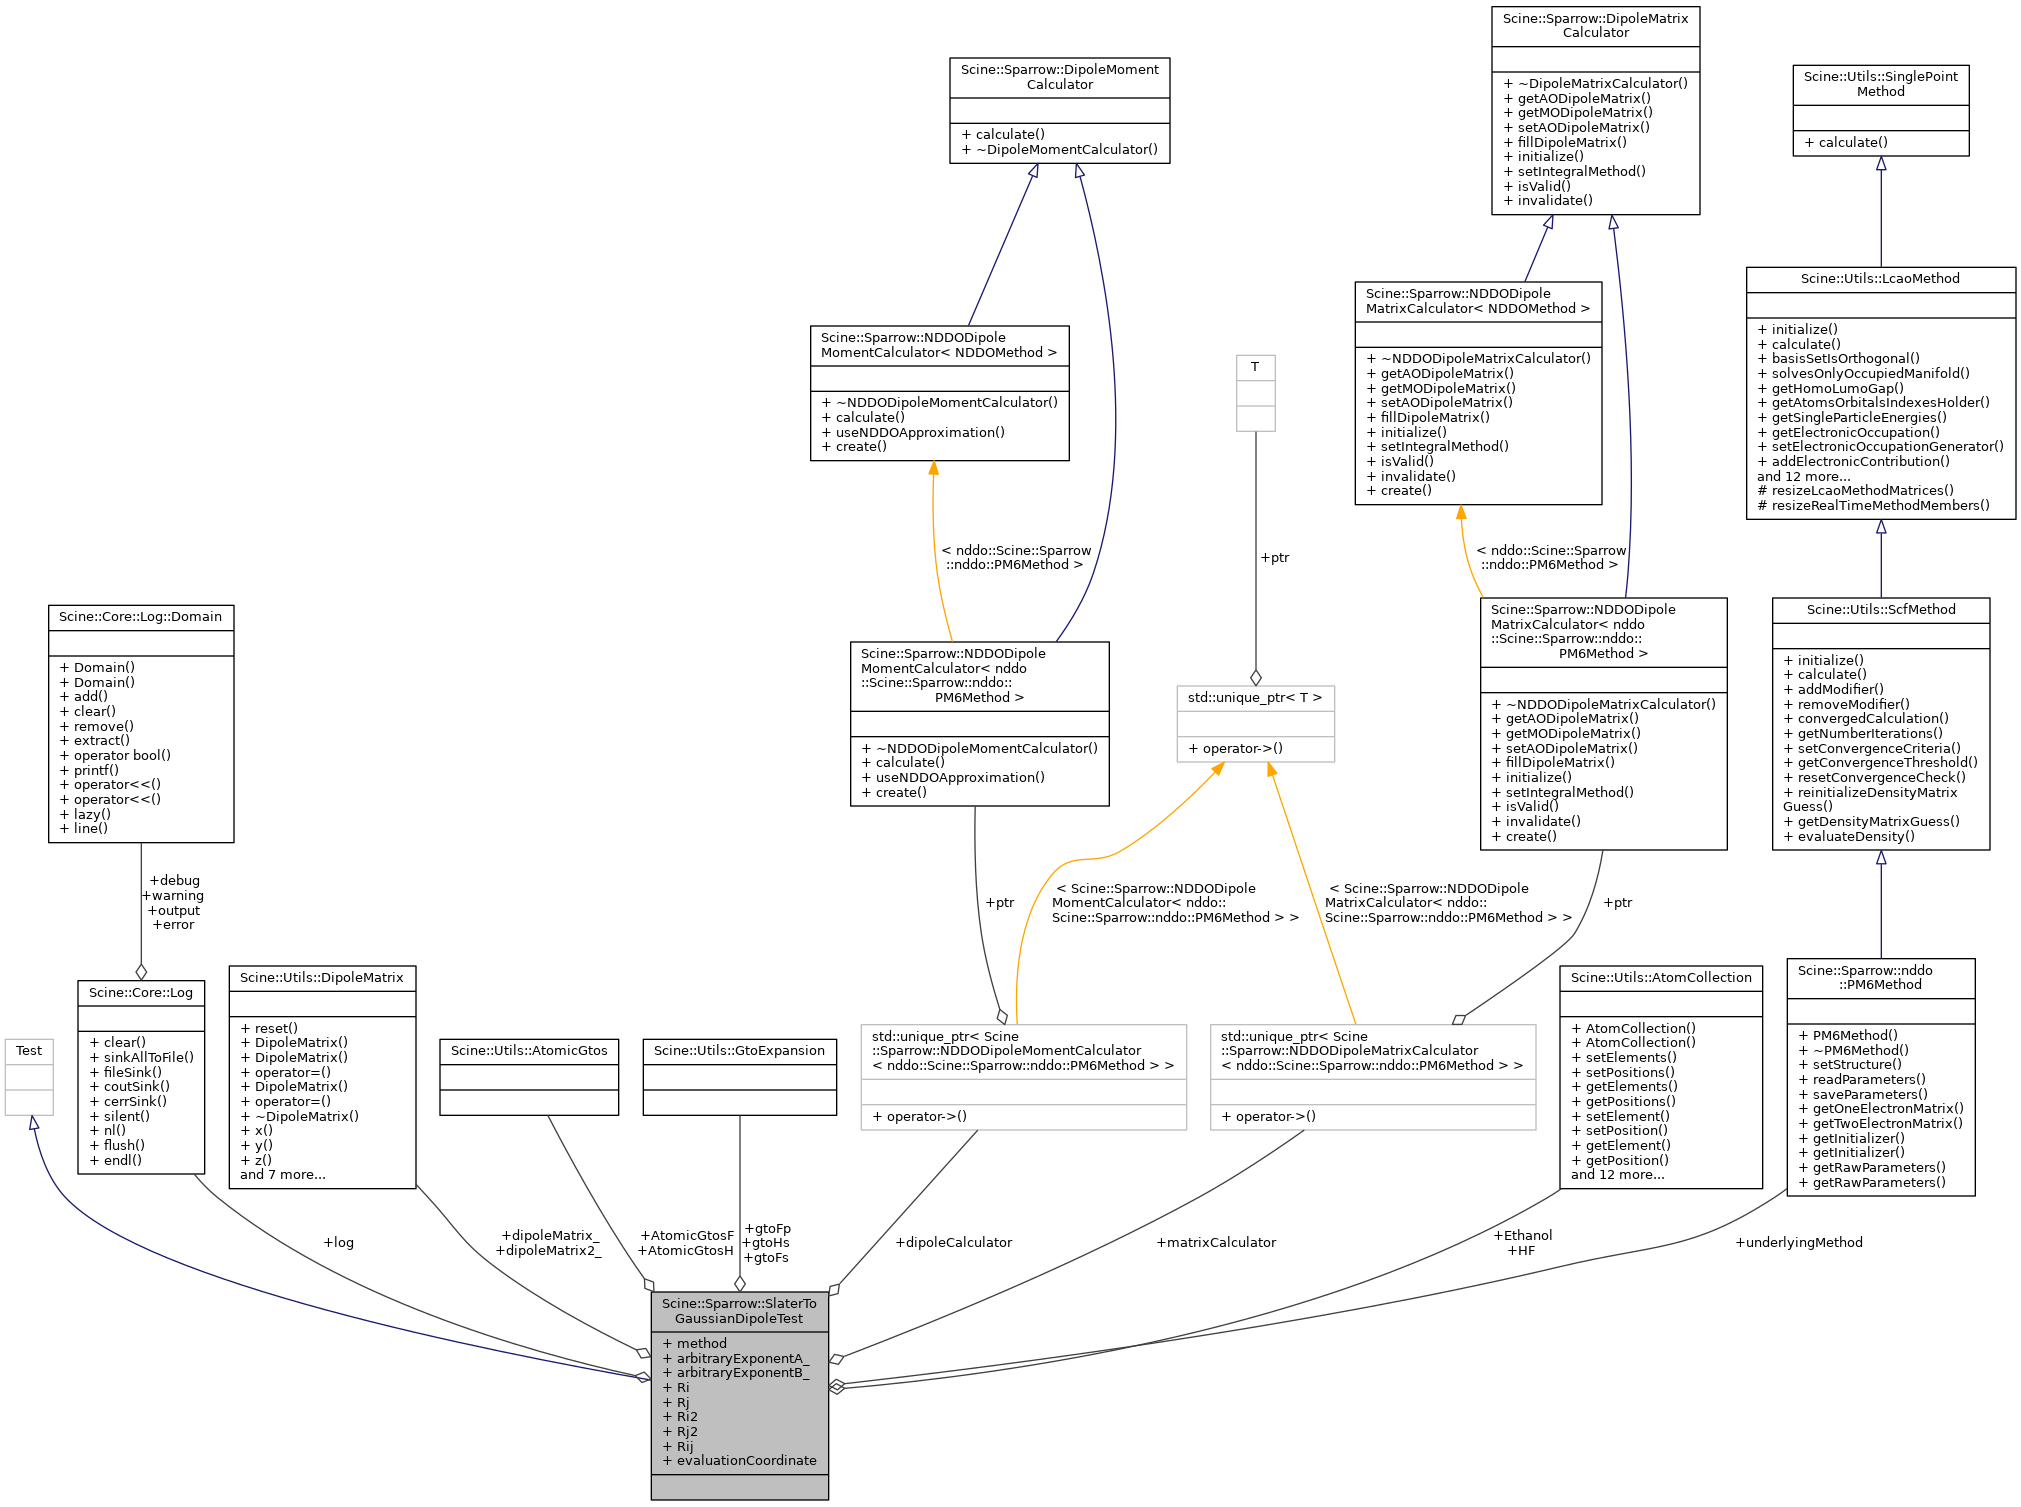Screen dimensions: 2021x1507
Task: Click the small T template parameter node
Action: click(x=1255, y=393)
